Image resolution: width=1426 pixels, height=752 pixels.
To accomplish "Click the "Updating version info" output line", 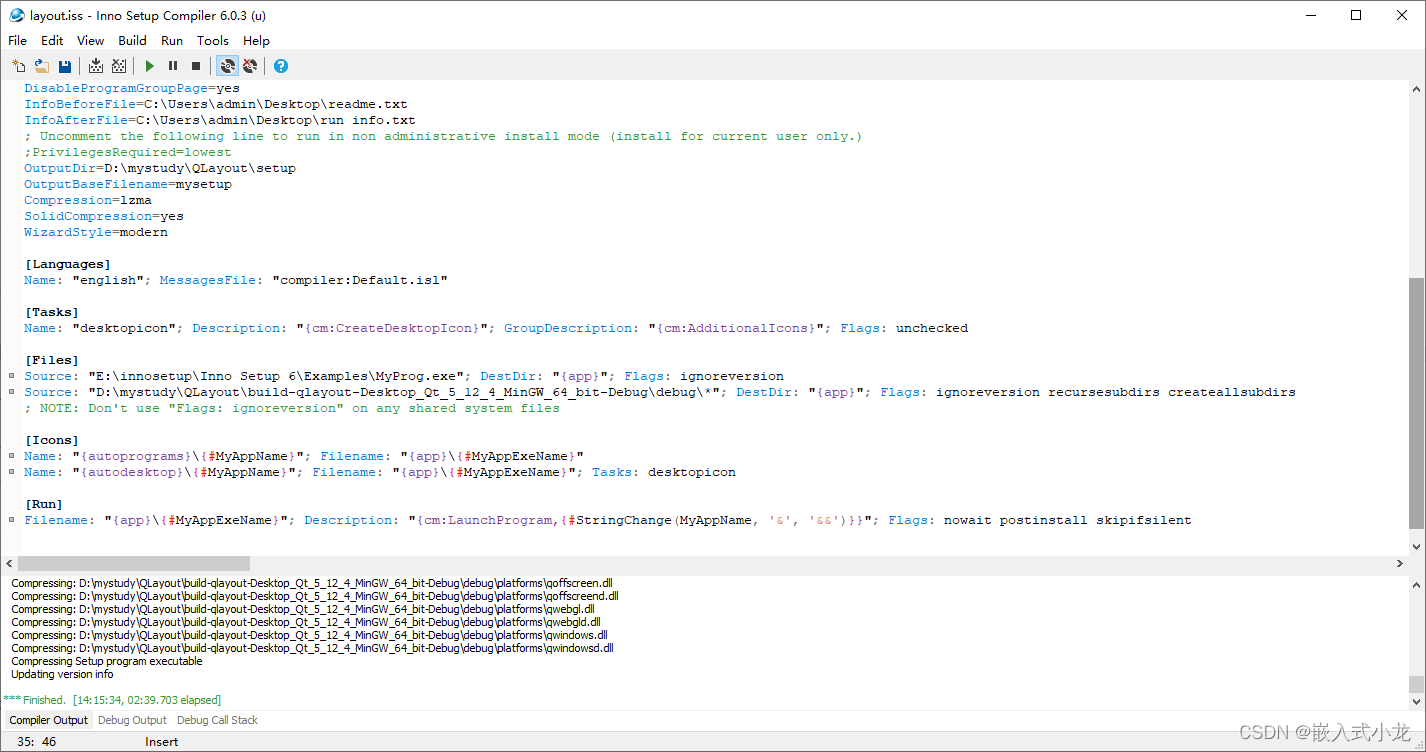I will pos(62,674).
